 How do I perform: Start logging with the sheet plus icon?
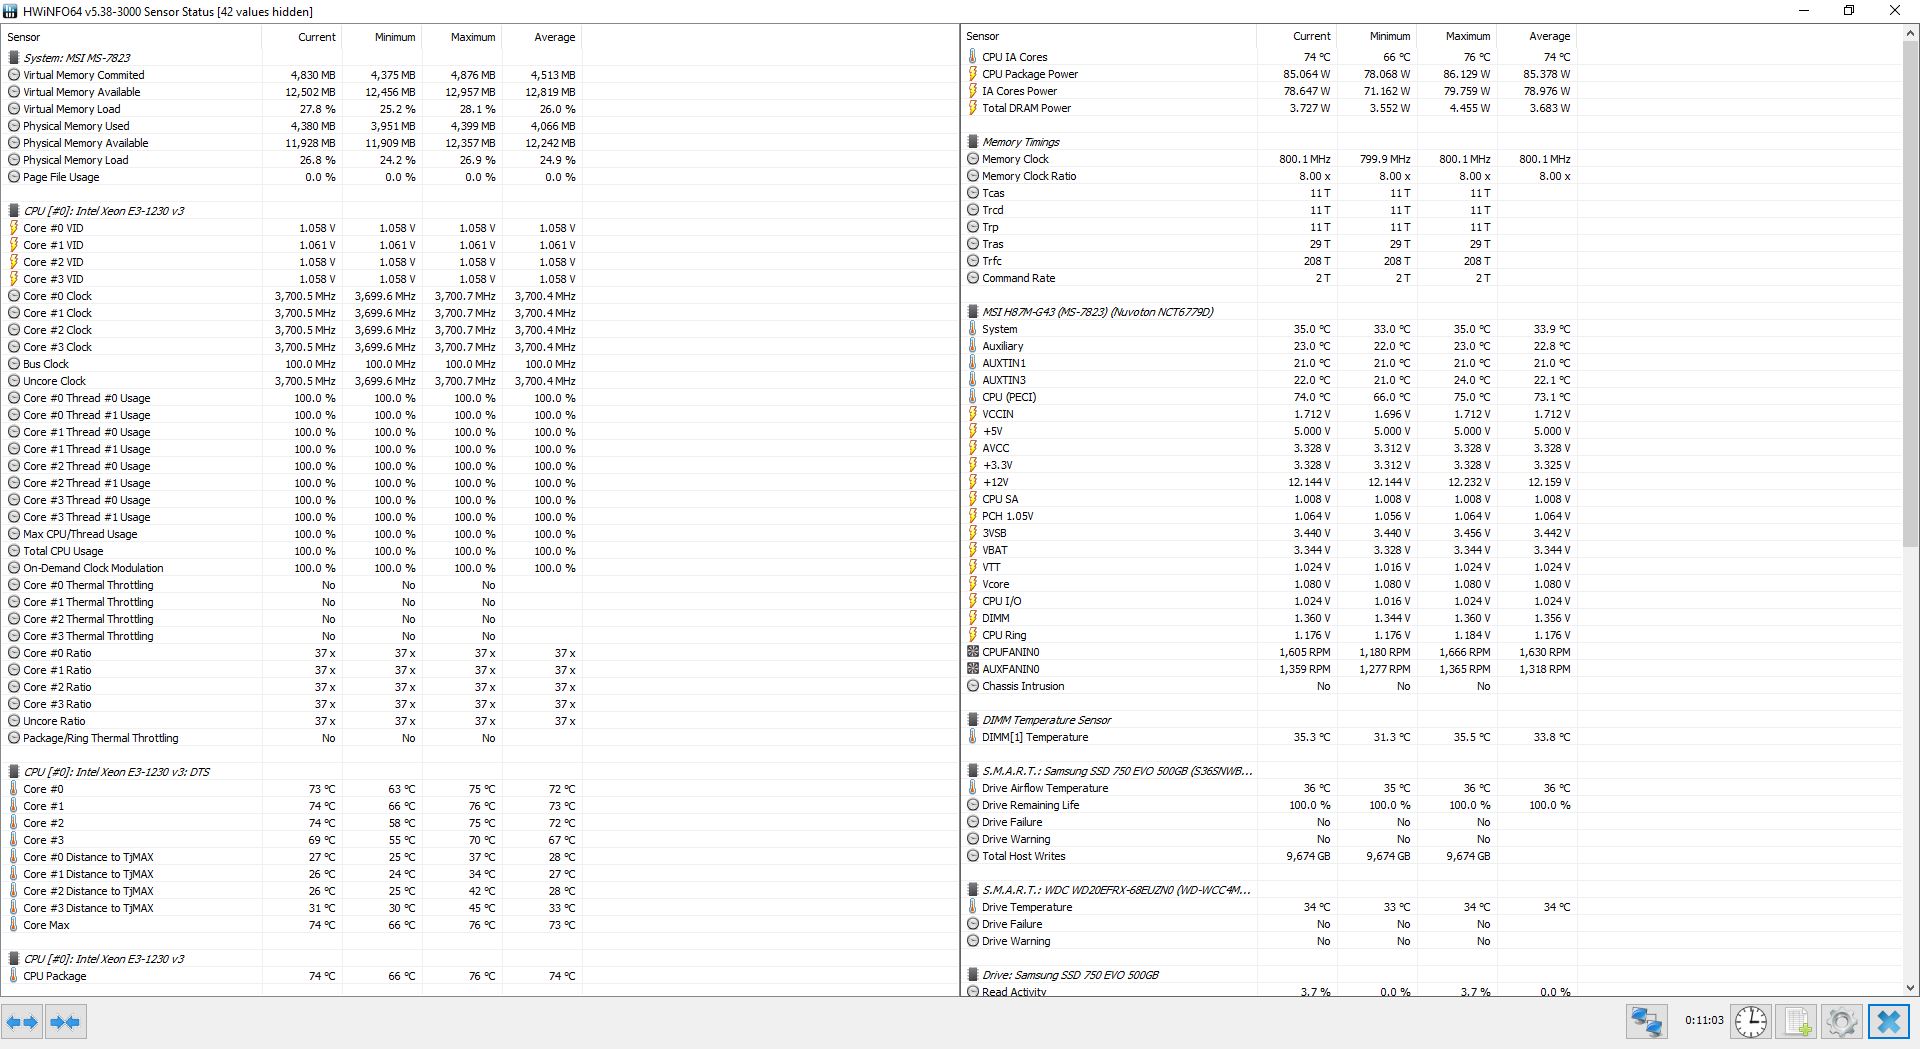pos(1797,1022)
